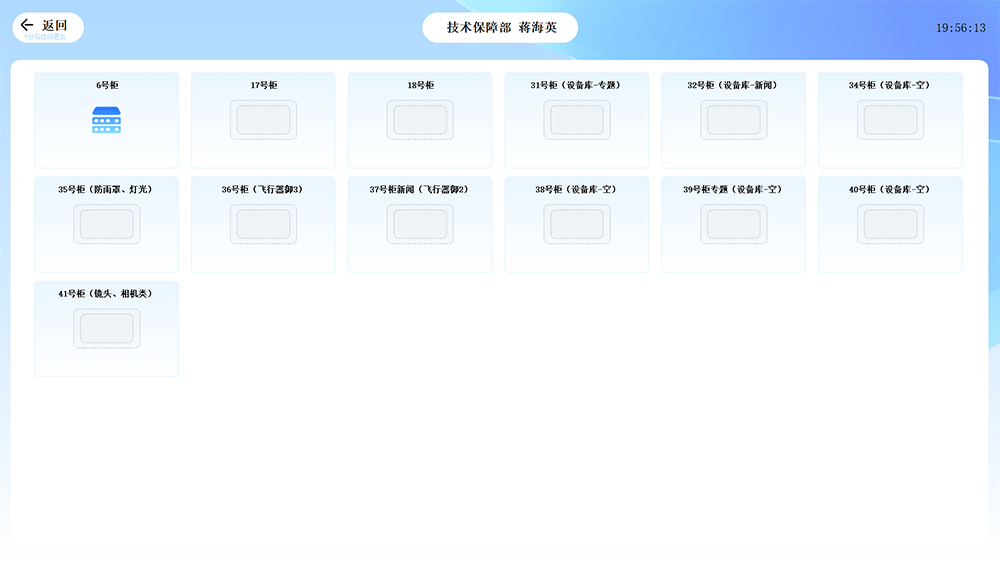Screen dimensions: 1000x563
Task: Click the 6号柜 cabinet icon
Action: pyautogui.click(x=106, y=120)
